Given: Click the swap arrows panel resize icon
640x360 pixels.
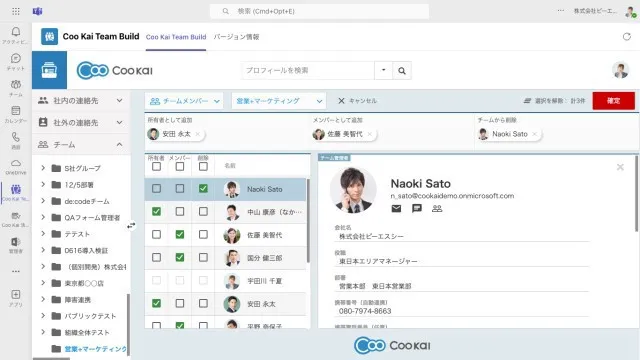Looking at the screenshot, I should pos(131,225).
